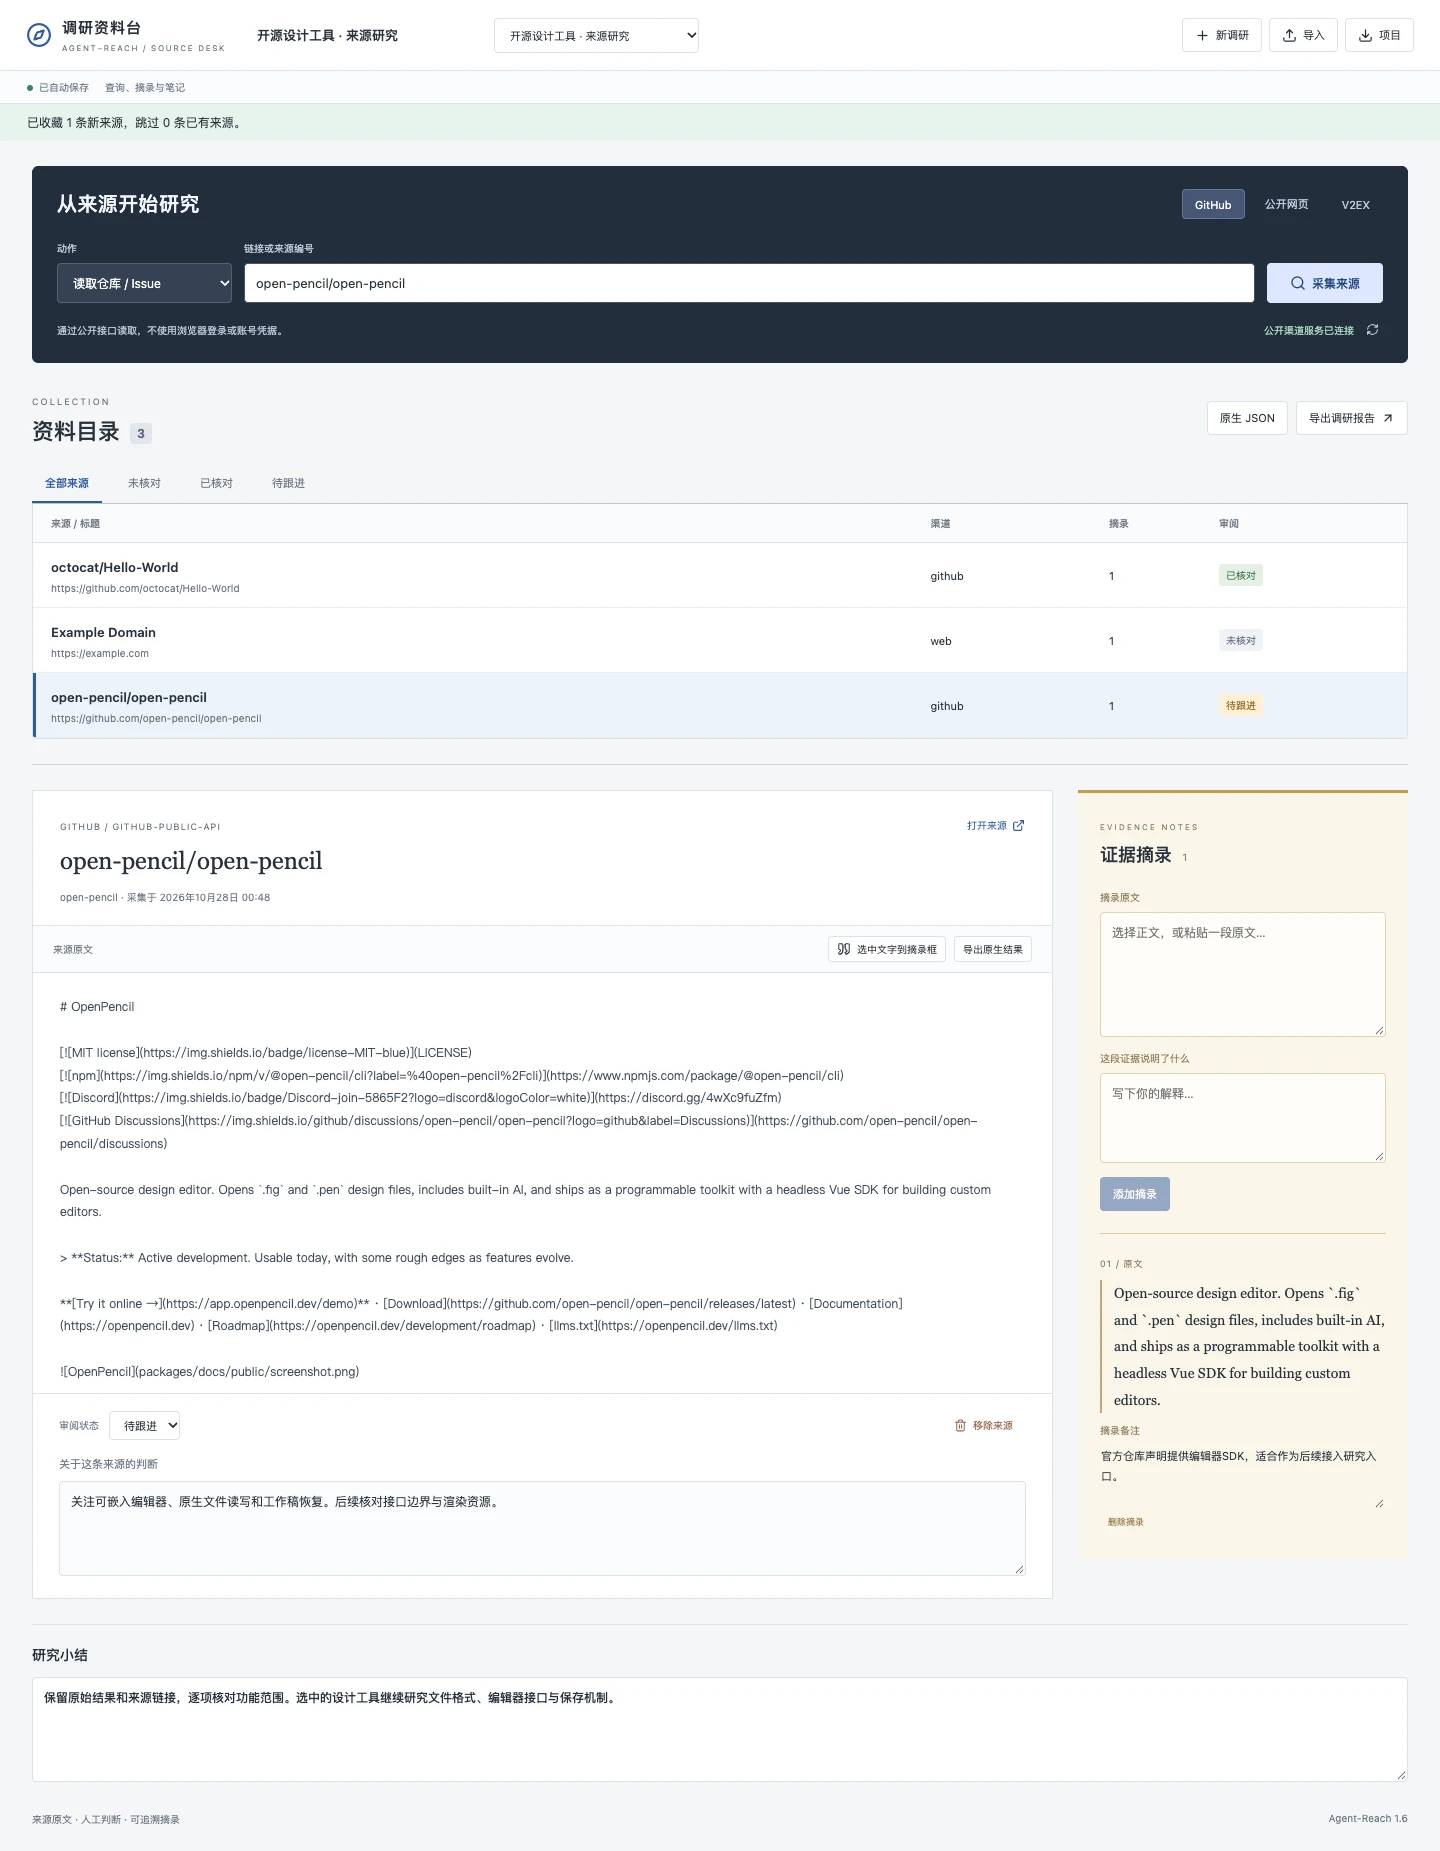1440x1851 pixels.
Task: Click the 未核对 badge on Example Domain row
Action: pyautogui.click(x=1240, y=640)
